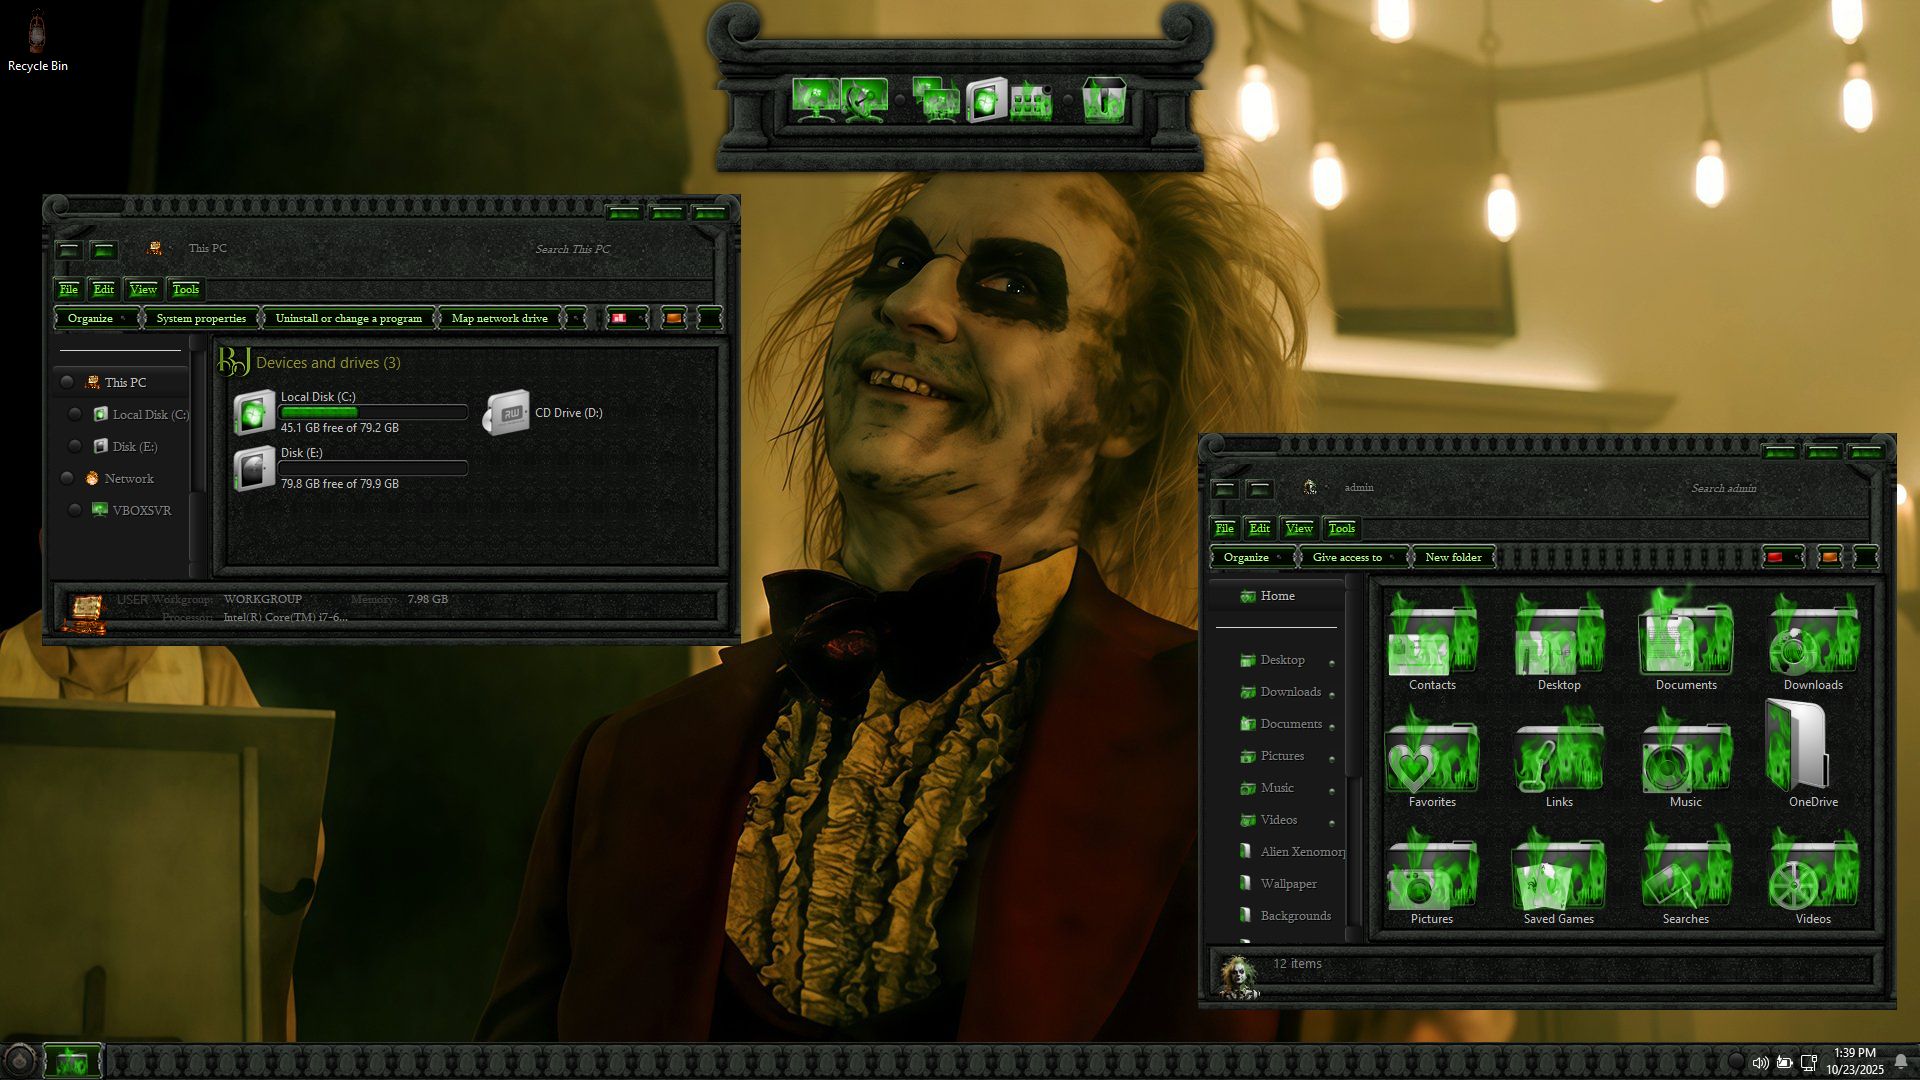Select the Local Disk (C:) drive icon
Image resolution: width=1920 pixels, height=1080 pixels.
254,413
